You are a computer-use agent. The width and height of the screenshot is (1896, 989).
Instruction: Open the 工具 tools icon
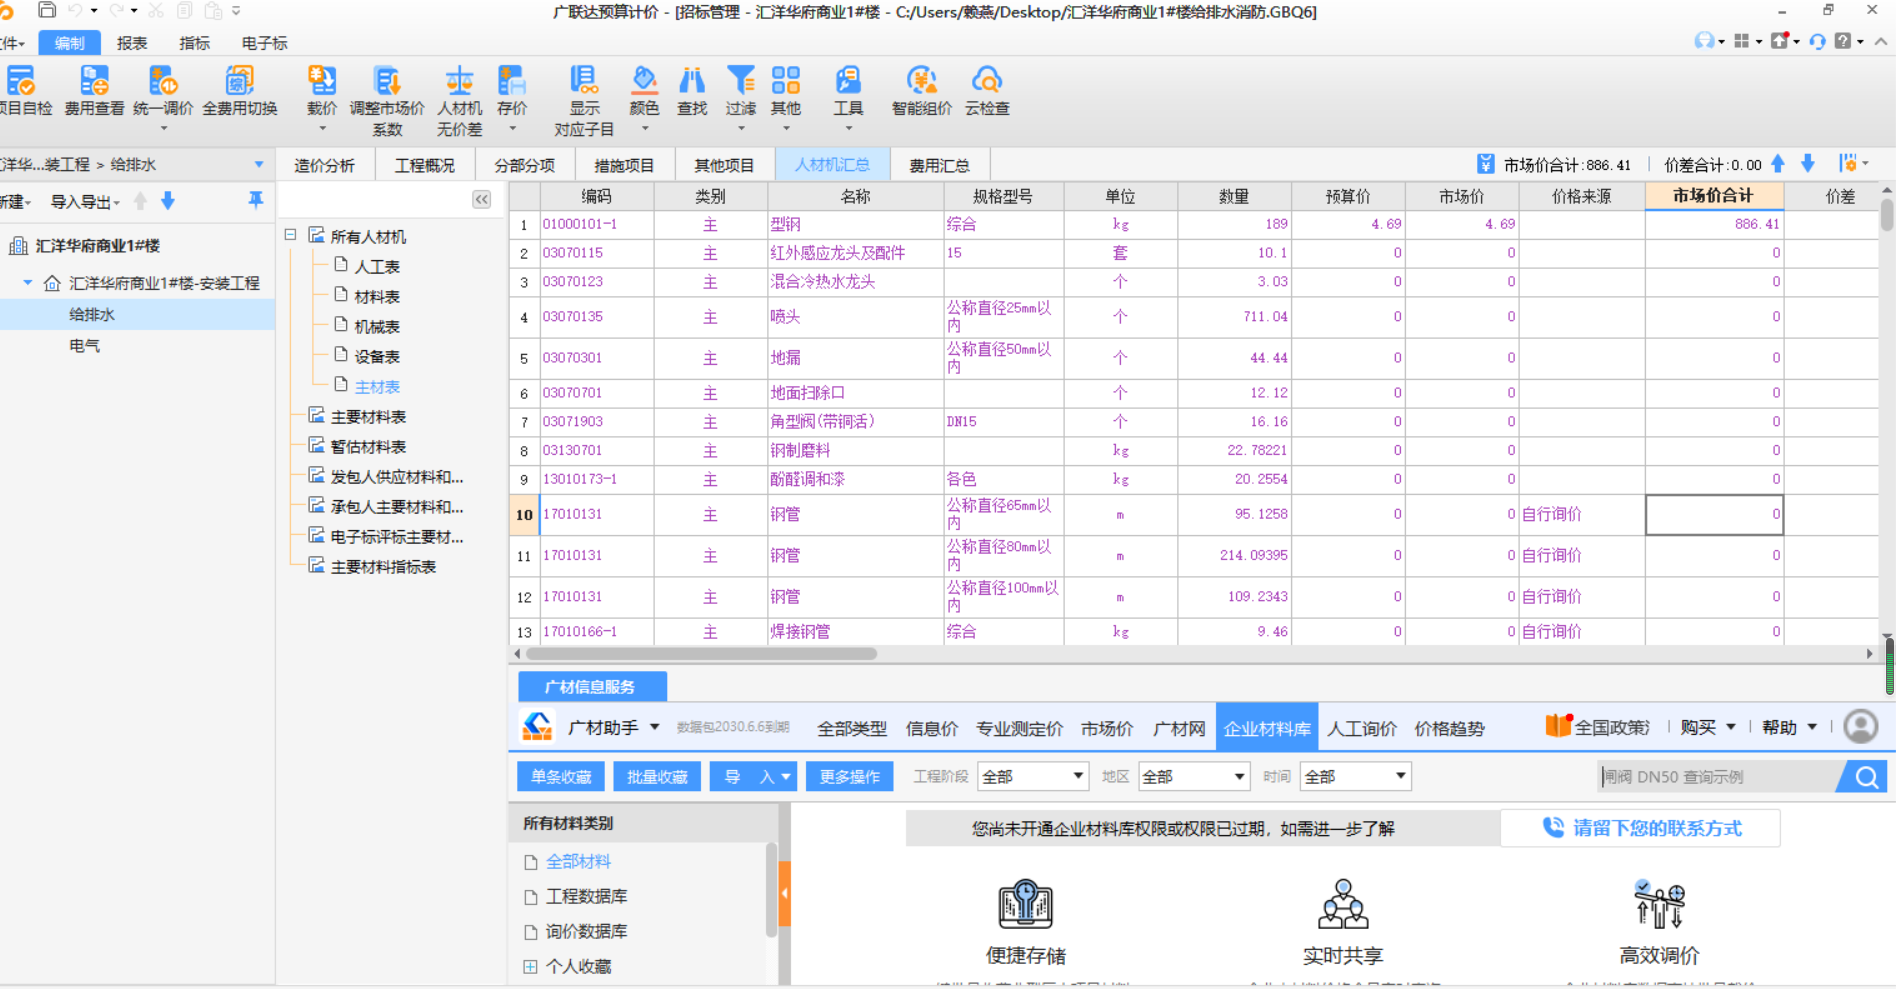[x=848, y=81]
